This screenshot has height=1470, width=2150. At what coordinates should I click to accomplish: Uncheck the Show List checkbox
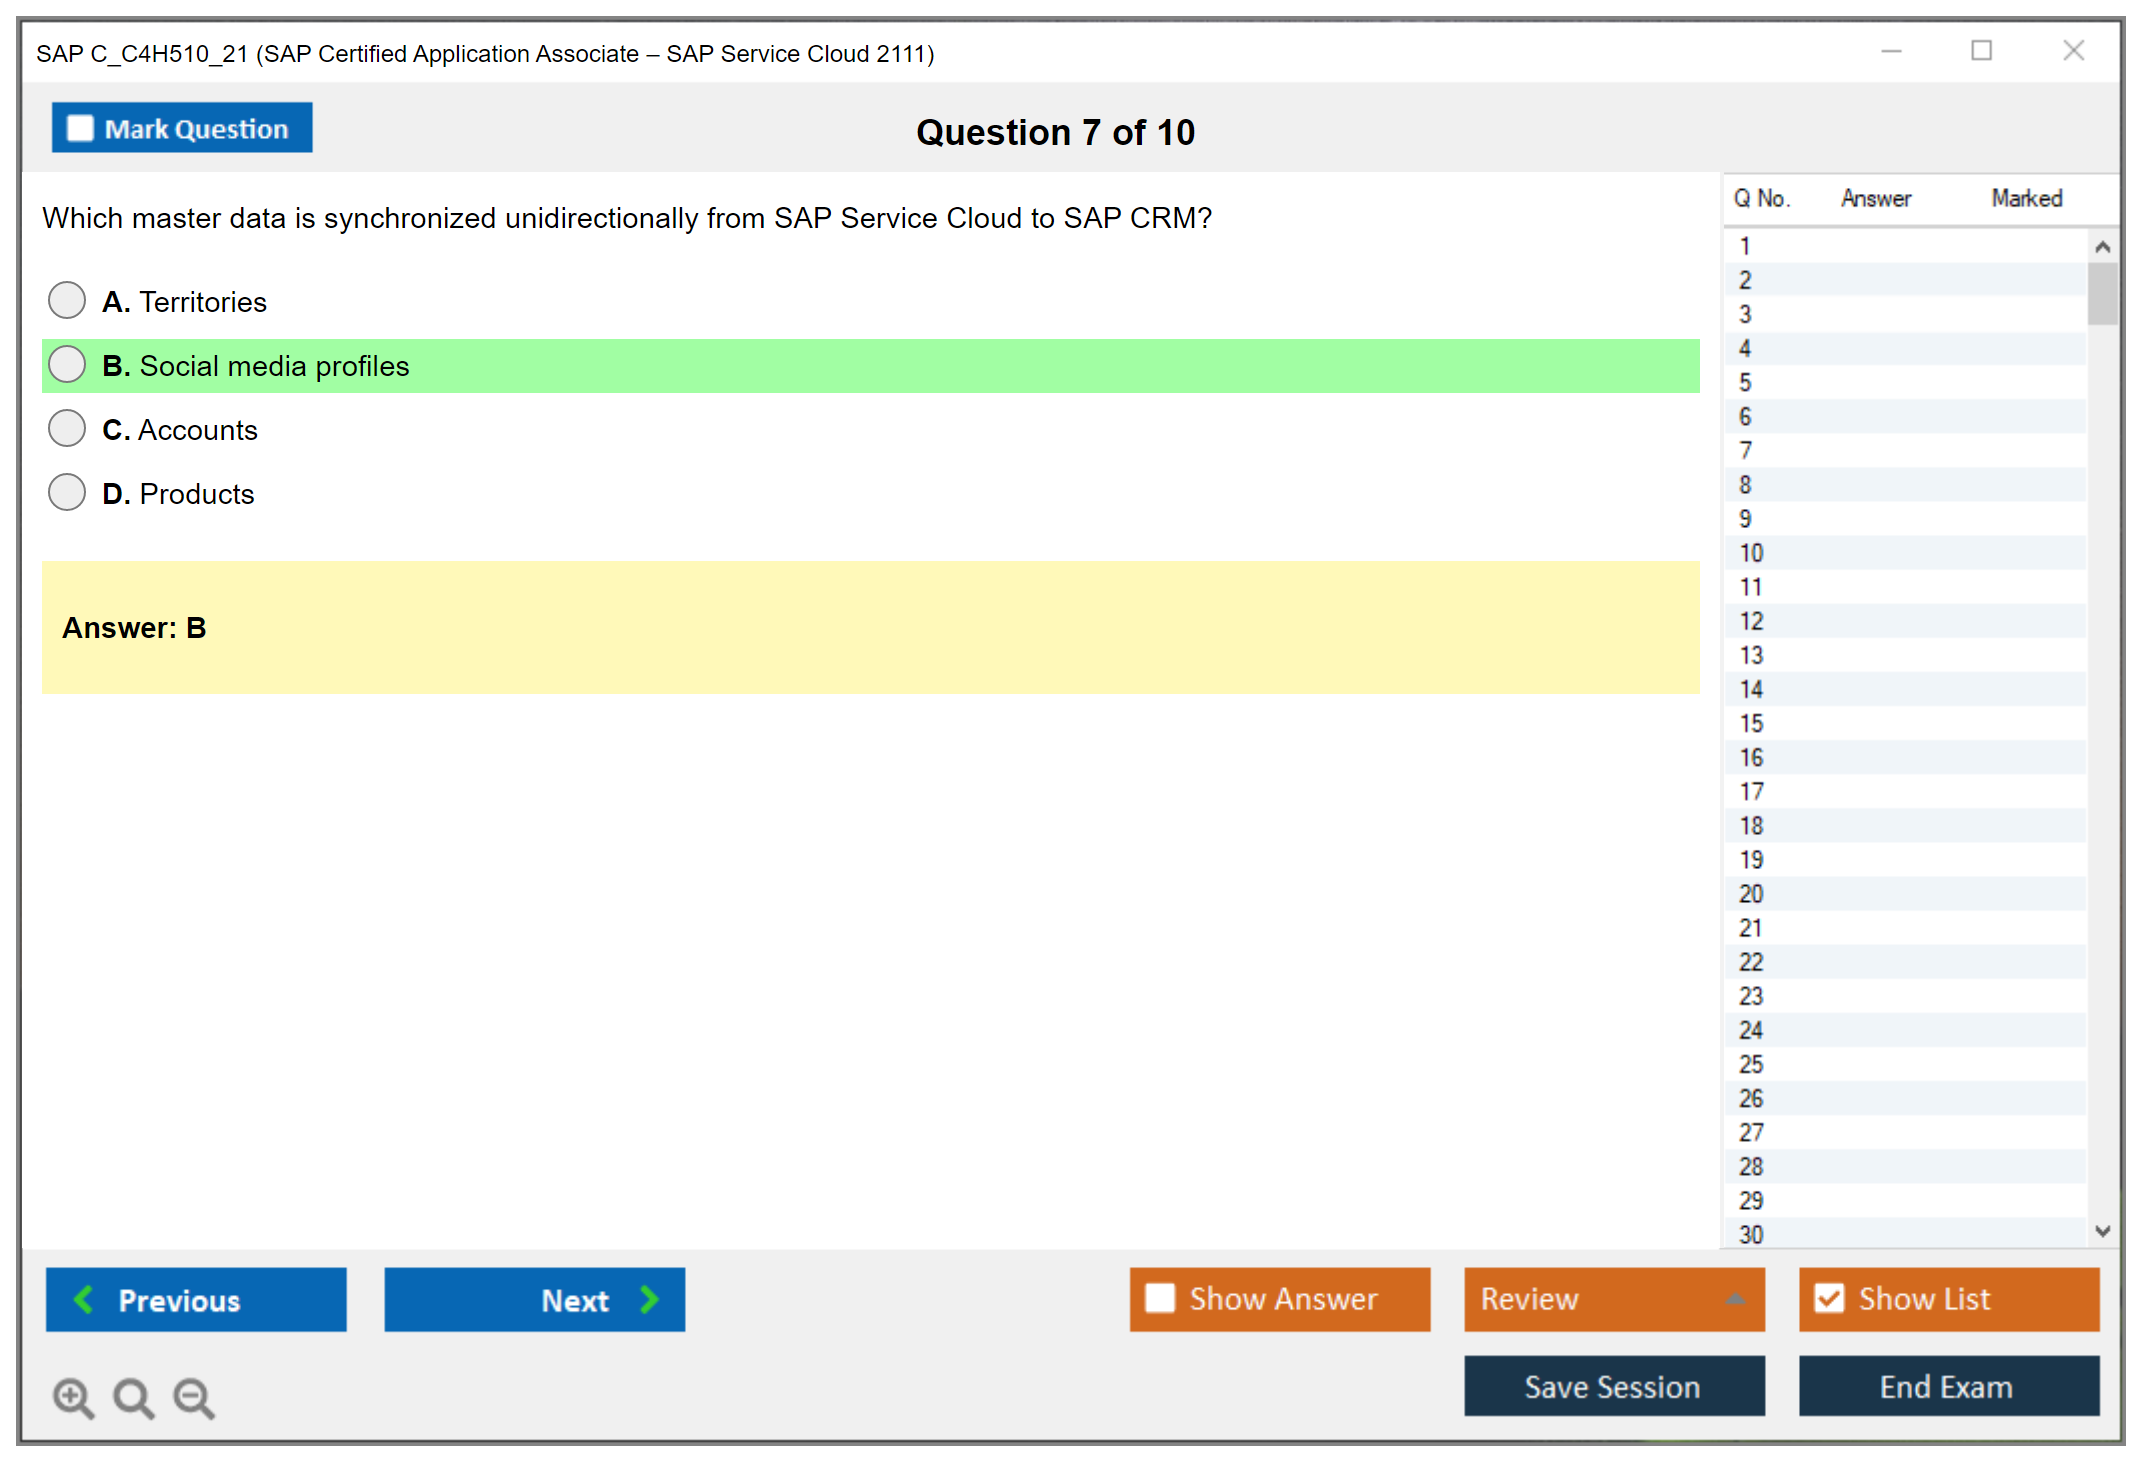pyautogui.click(x=1829, y=1298)
